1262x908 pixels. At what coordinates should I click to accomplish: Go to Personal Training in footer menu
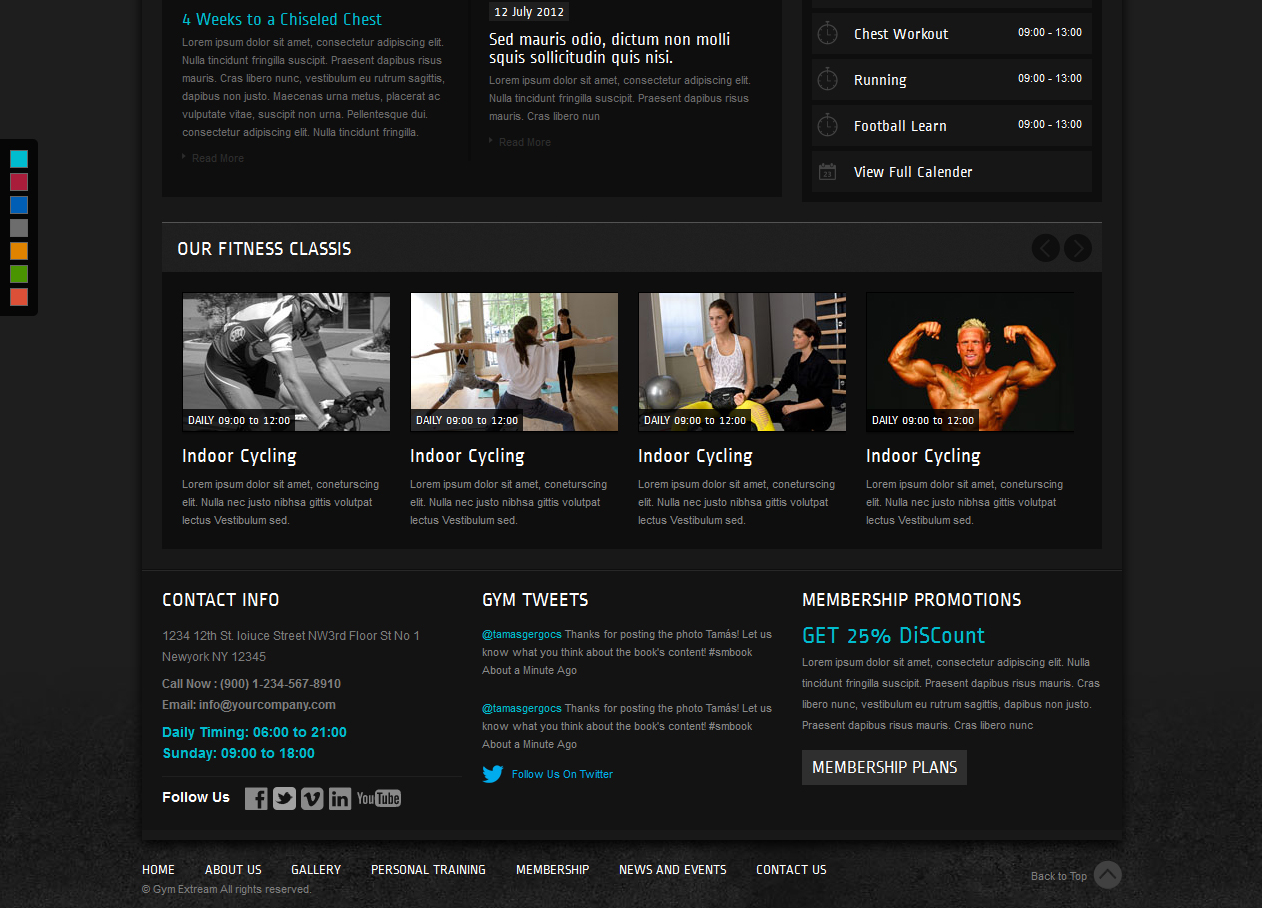point(428,870)
